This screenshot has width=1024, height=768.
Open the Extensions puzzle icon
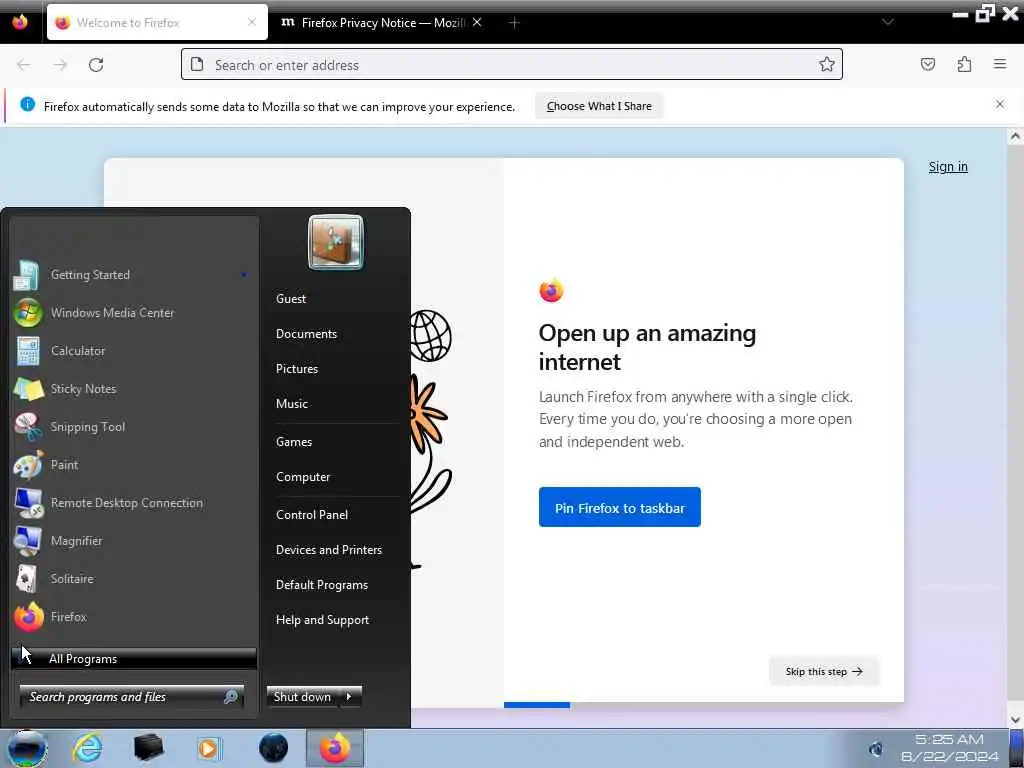point(964,64)
